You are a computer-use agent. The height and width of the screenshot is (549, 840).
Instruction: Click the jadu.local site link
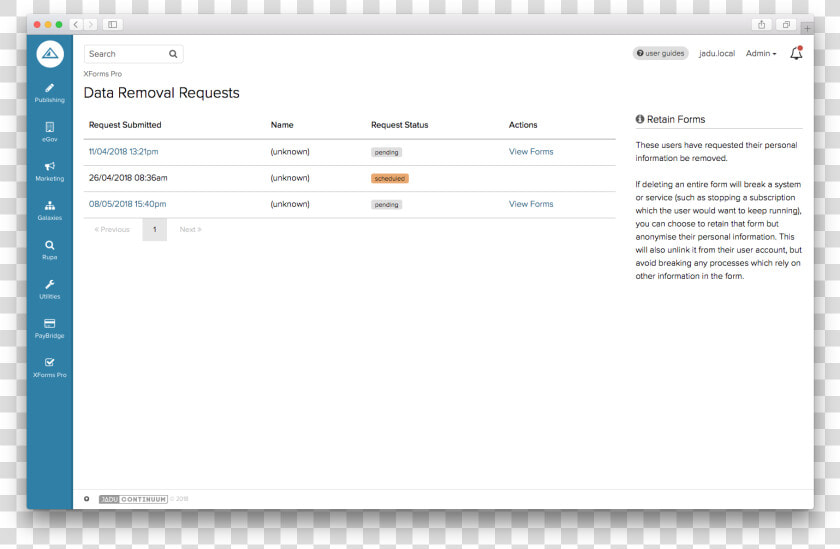(x=717, y=54)
